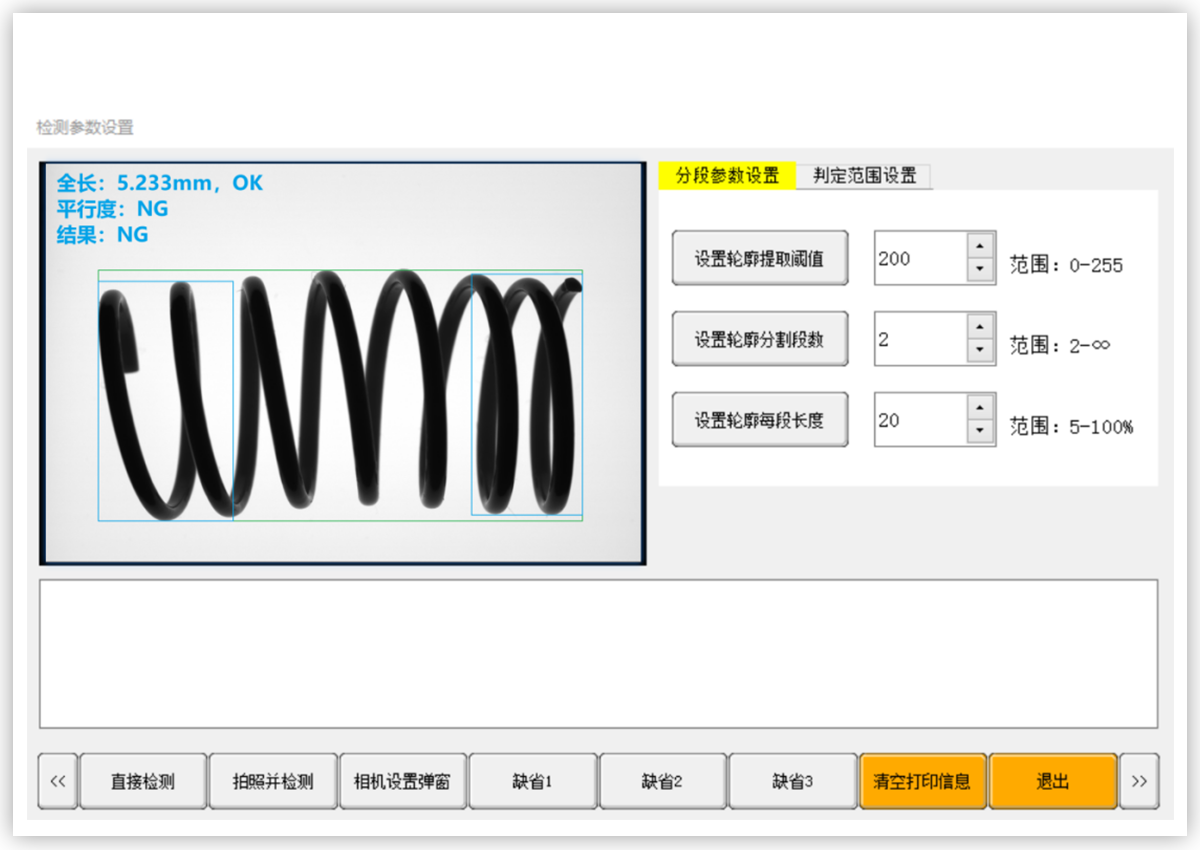Increase contour segment count with up arrow
The height and width of the screenshot is (850, 1200).
click(980, 327)
